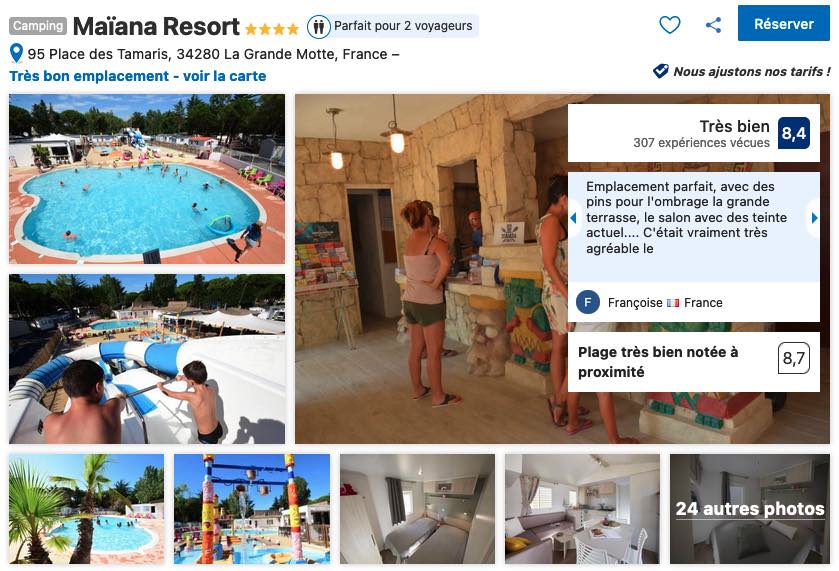Click the two travelers icon

(x=318, y=26)
